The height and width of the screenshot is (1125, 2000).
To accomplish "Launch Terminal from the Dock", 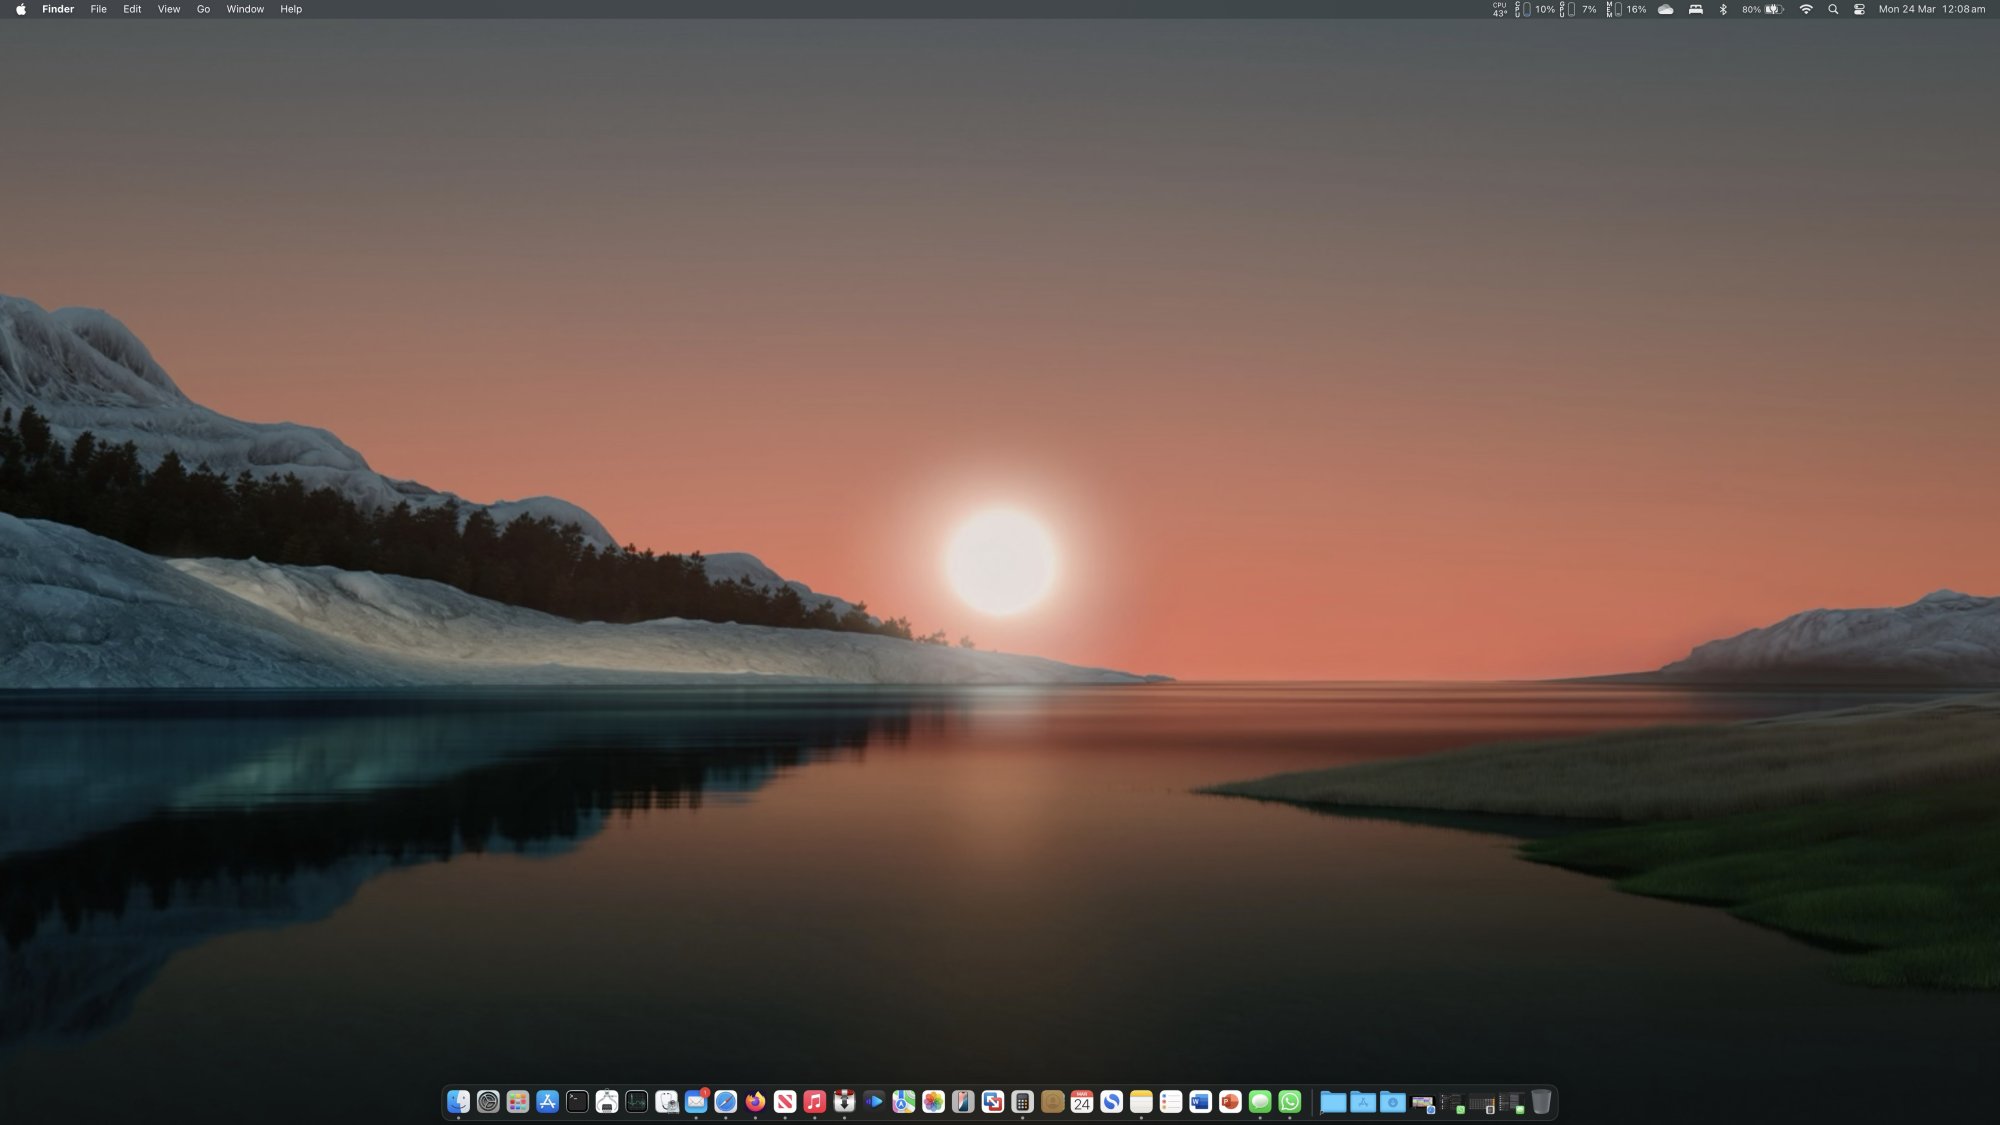I will (577, 1101).
